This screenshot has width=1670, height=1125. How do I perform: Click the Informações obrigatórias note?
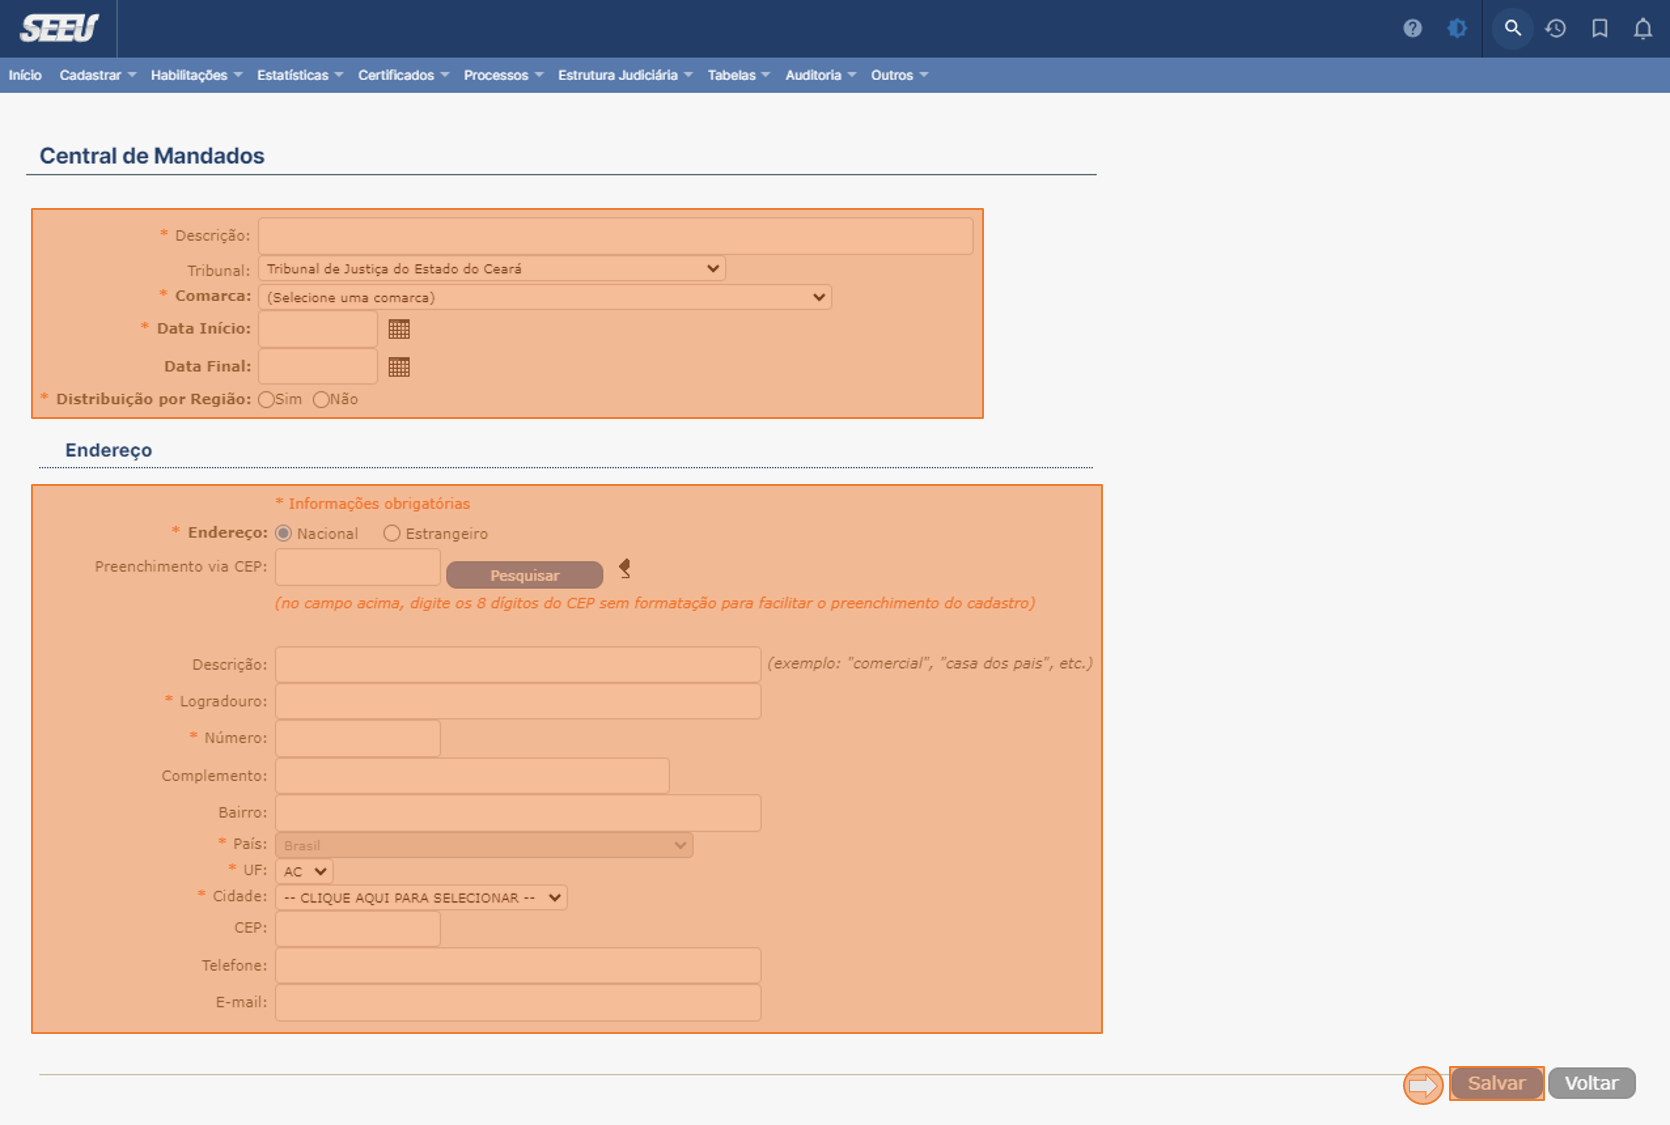click(373, 504)
